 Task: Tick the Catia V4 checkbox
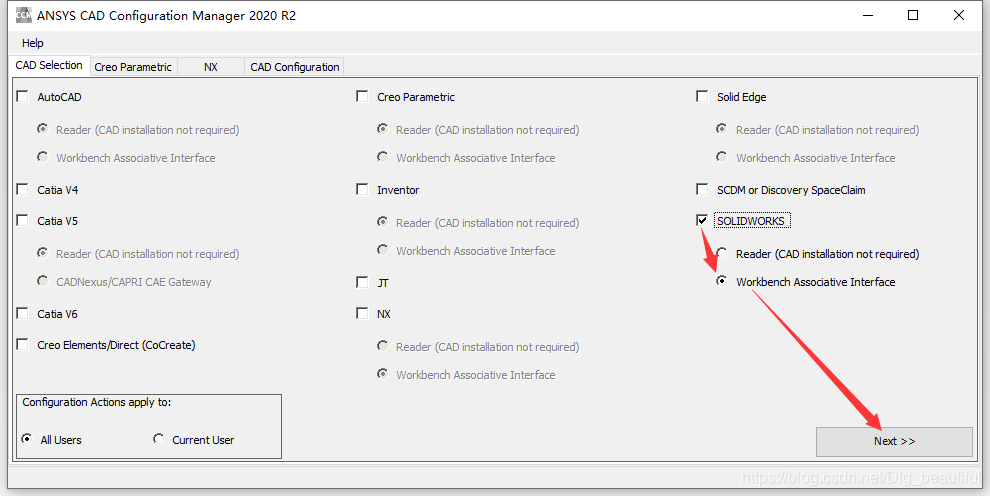click(23, 189)
